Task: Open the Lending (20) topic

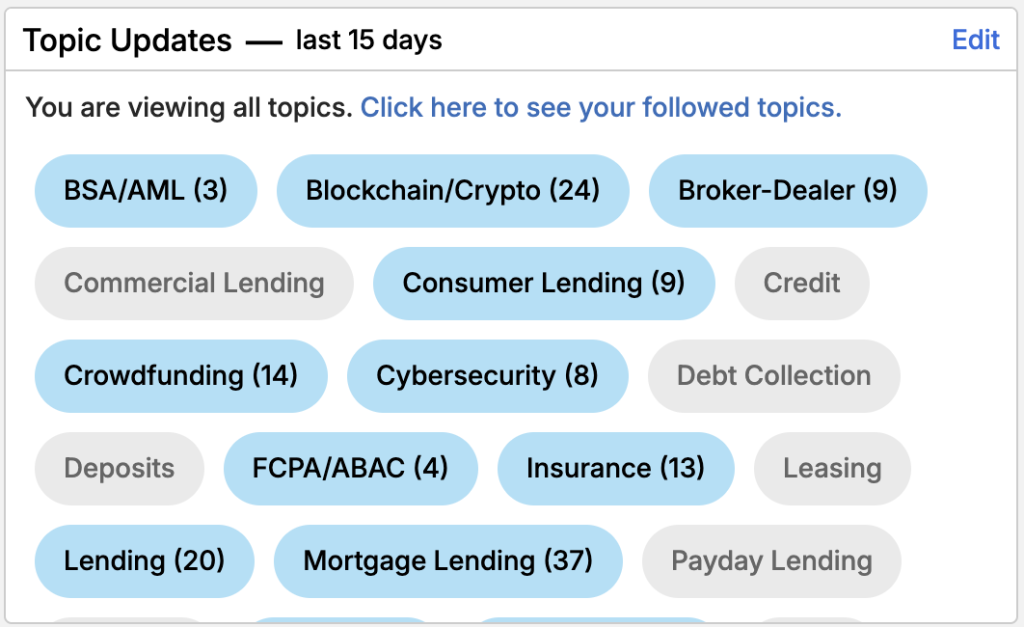Action: [x=144, y=561]
